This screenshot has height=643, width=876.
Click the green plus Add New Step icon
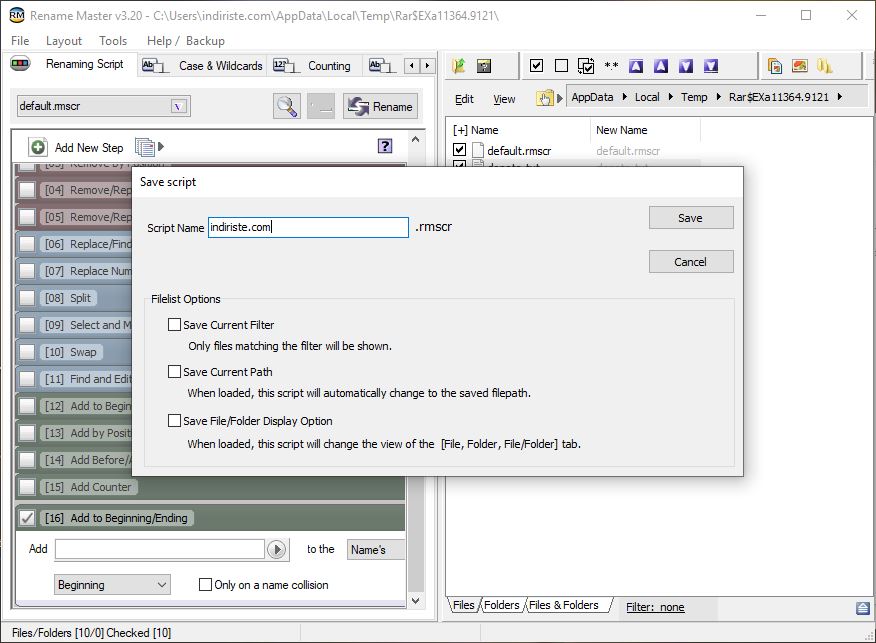click(x=38, y=147)
